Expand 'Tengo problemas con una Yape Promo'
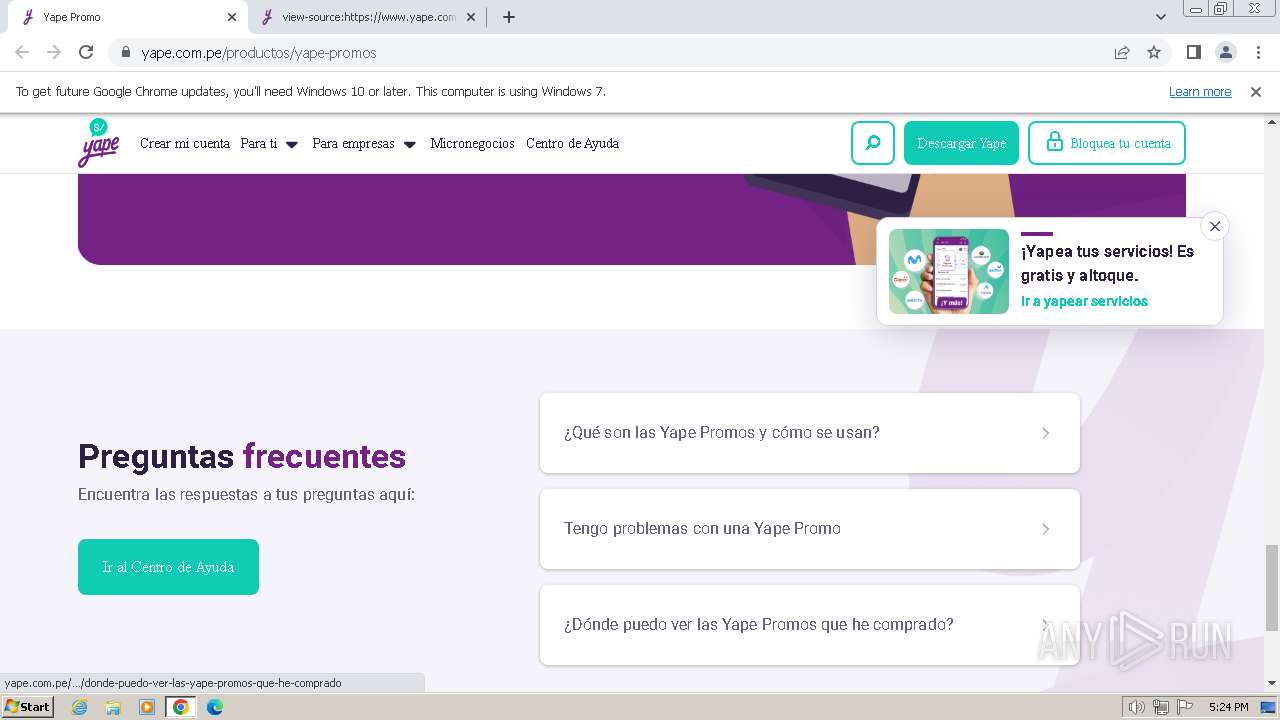Image resolution: width=1280 pixels, height=720 pixels. pyautogui.click(x=810, y=529)
